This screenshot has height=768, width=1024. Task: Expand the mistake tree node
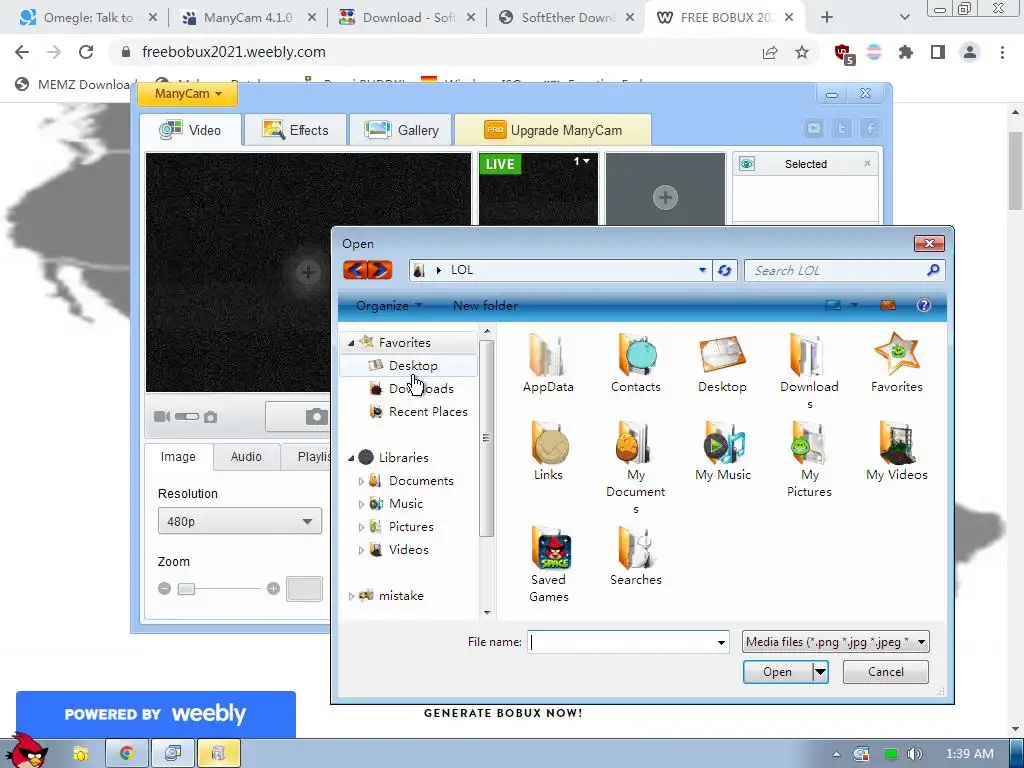coord(351,596)
